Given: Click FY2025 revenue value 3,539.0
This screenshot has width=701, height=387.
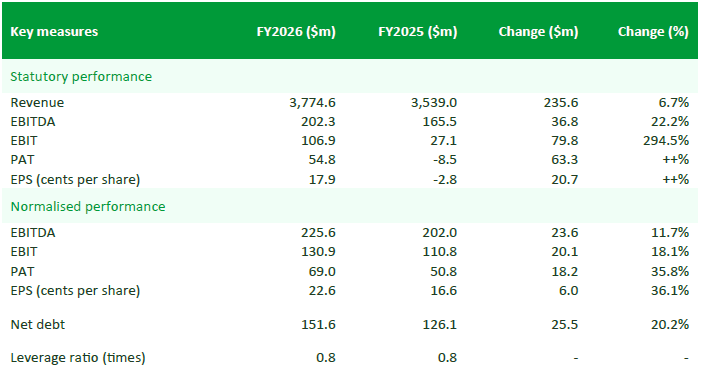Looking at the screenshot, I should pos(434,102).
